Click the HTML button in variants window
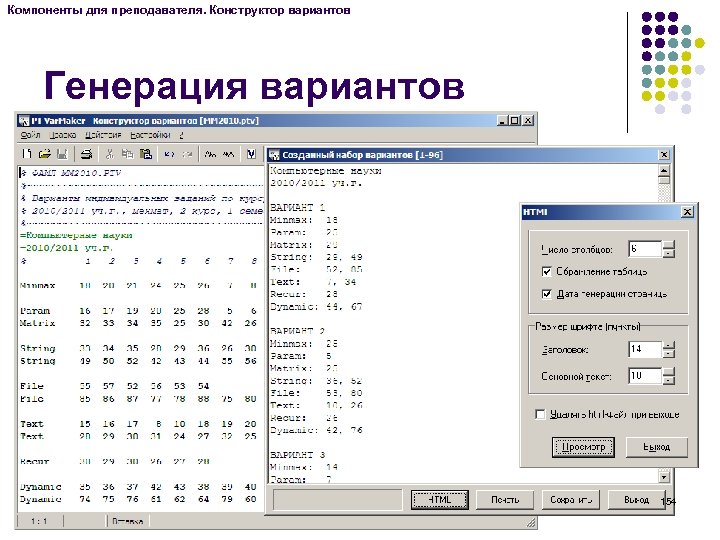Image resolution: width=720 pixels, height=540 pixels. [440, 500]
